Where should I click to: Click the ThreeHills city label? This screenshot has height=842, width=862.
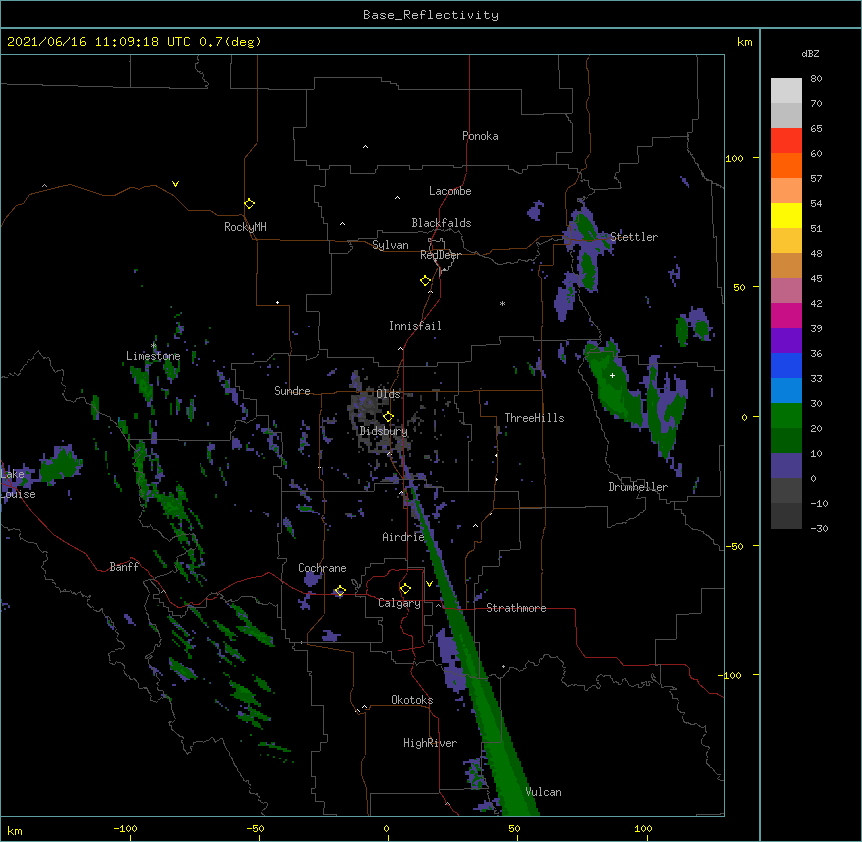click(x=534, y=418)
